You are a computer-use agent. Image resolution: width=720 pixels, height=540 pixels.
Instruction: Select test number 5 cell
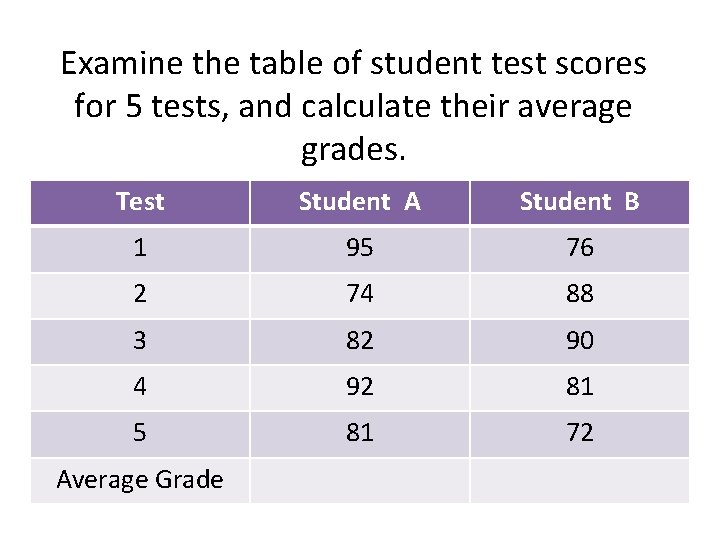pyautogui.click(x=140, y=433)
